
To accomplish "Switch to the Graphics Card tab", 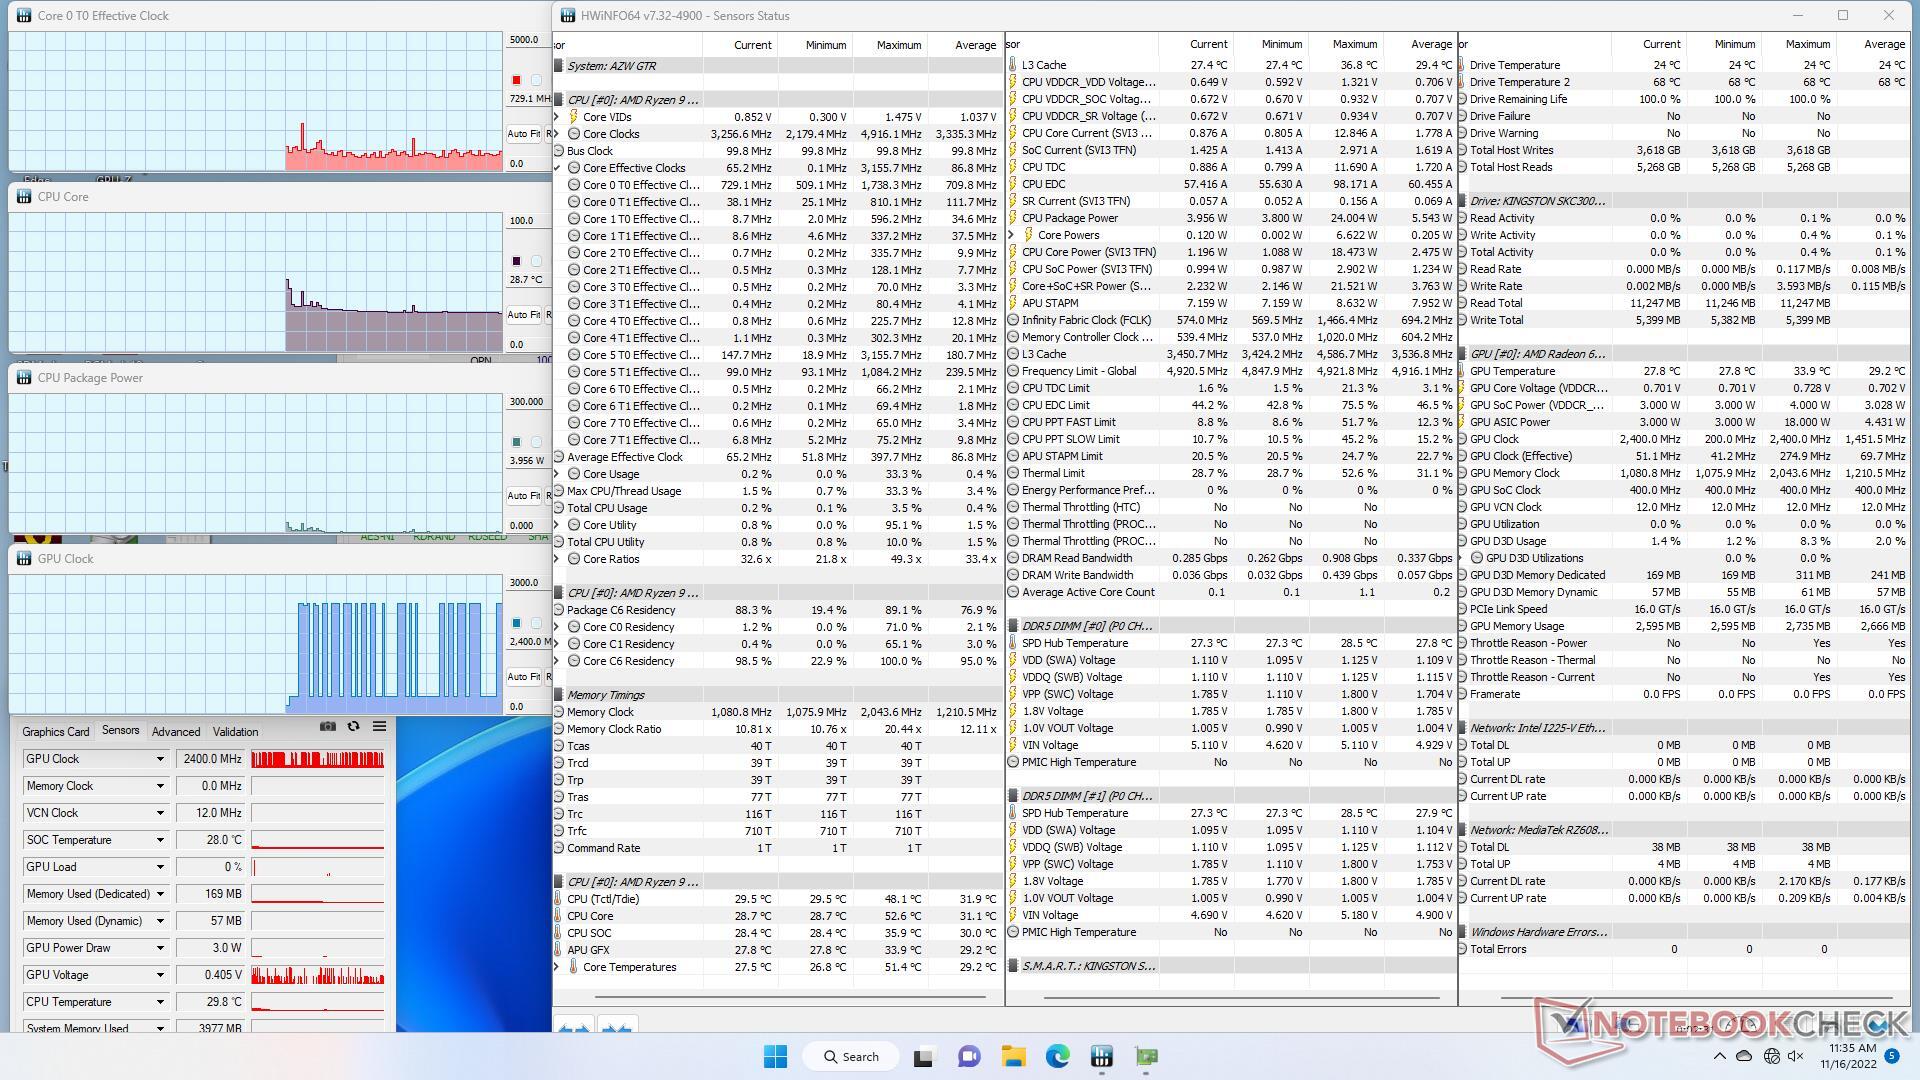I will [56, 731].
